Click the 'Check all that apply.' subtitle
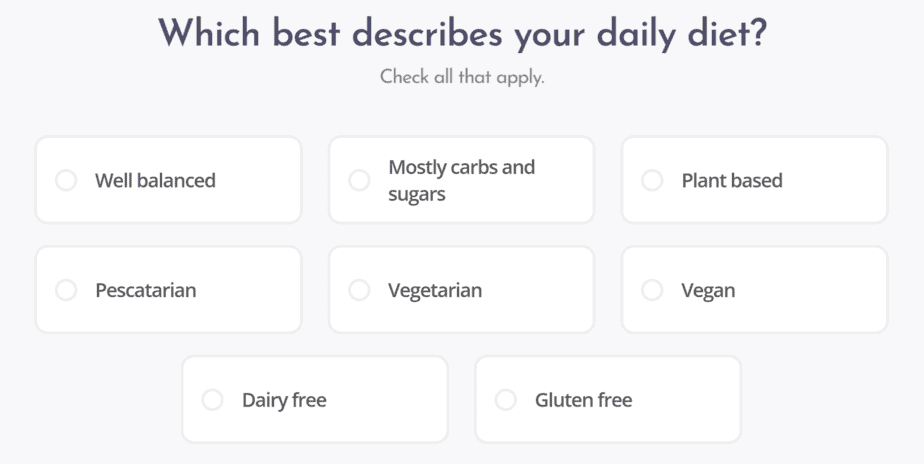 [462, 77]
